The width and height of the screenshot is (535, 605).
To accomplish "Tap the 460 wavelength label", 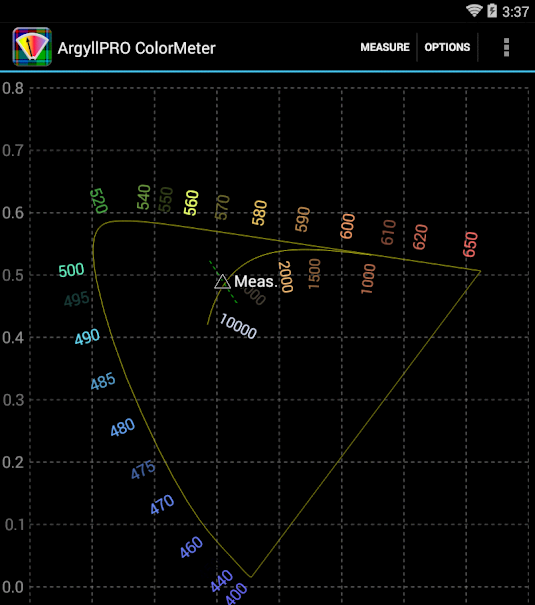I will point(191,547).
